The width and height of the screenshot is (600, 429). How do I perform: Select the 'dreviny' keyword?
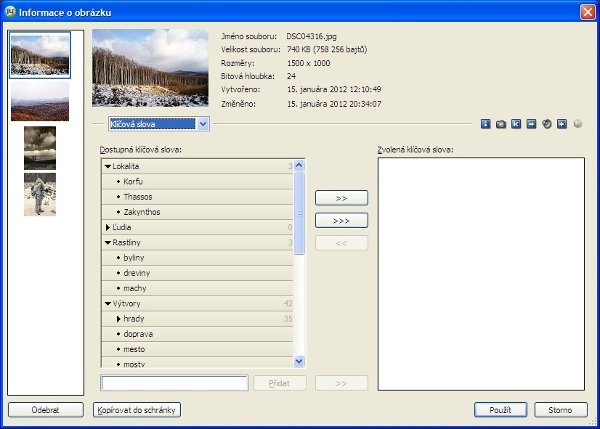tap(138, 273)
